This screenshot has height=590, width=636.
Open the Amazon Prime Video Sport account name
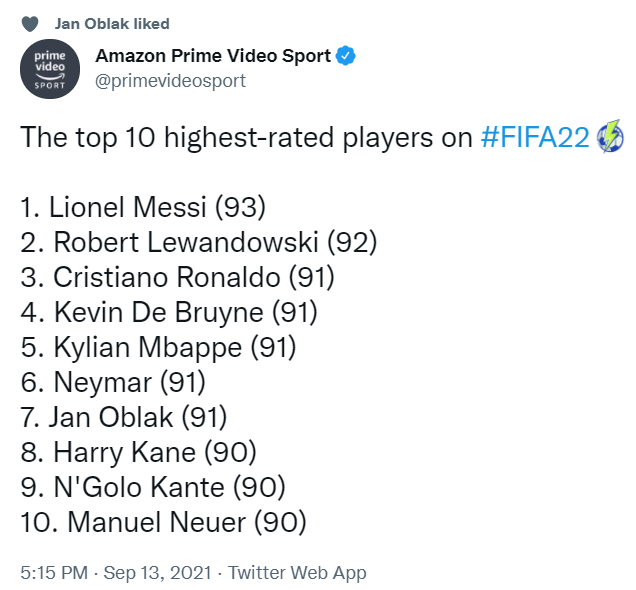[213, 56]
